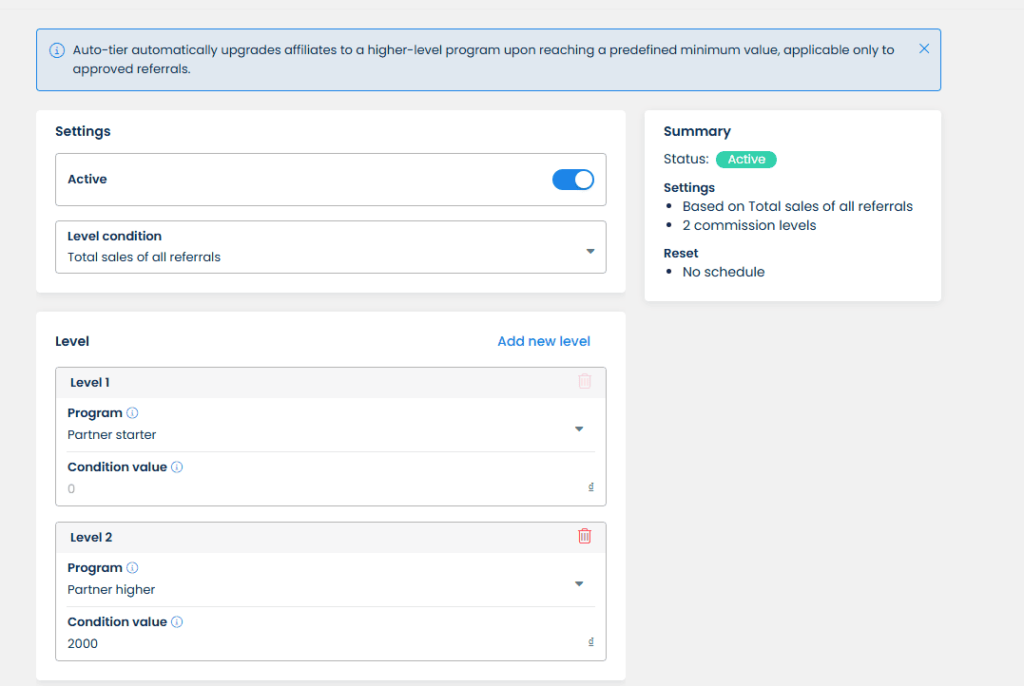
Task: Click the Level 2 Program info icon
Action: [132, 568]
